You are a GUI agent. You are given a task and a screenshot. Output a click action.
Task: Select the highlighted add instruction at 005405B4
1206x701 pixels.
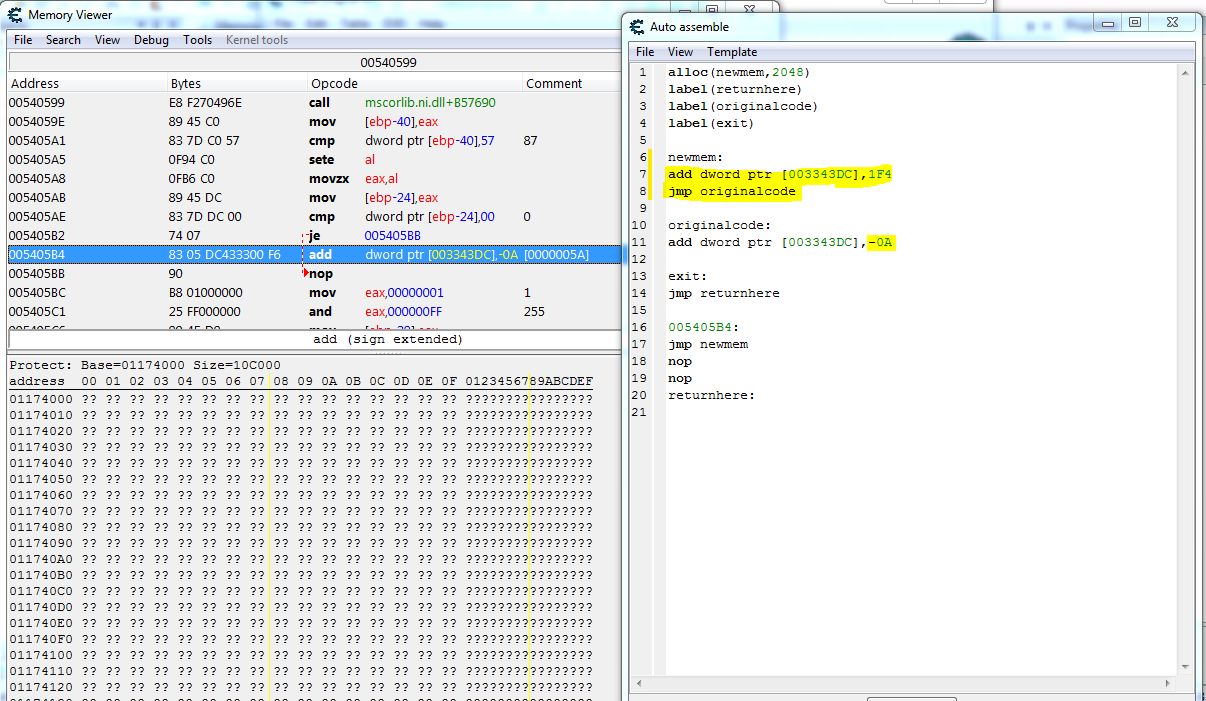pyautogui.click(x=300, y=255)
